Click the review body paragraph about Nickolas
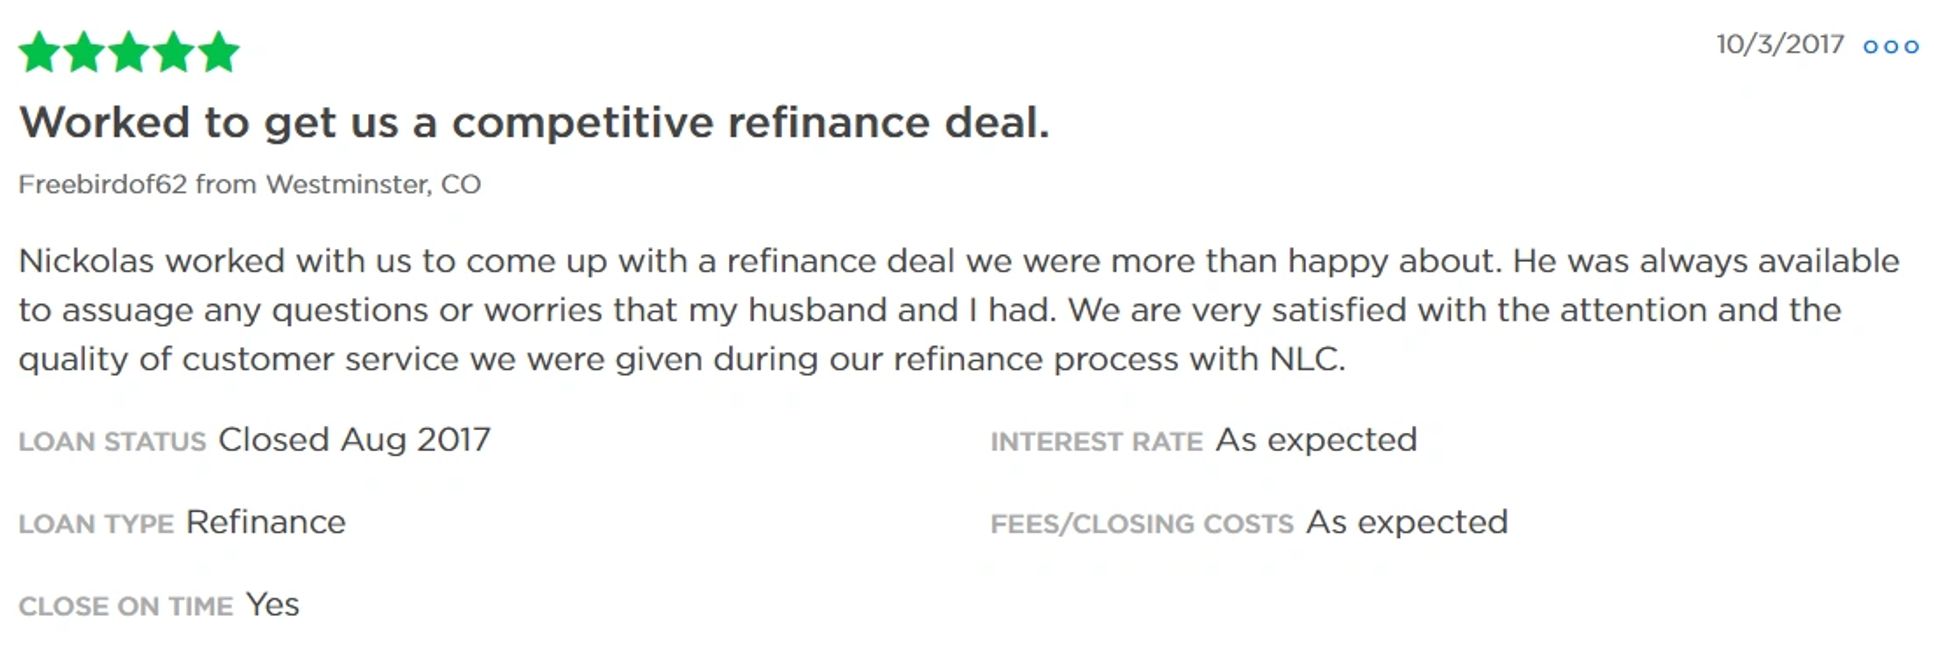The height and width of the screenshot is (650, 1934). click(x=958, y=309)
